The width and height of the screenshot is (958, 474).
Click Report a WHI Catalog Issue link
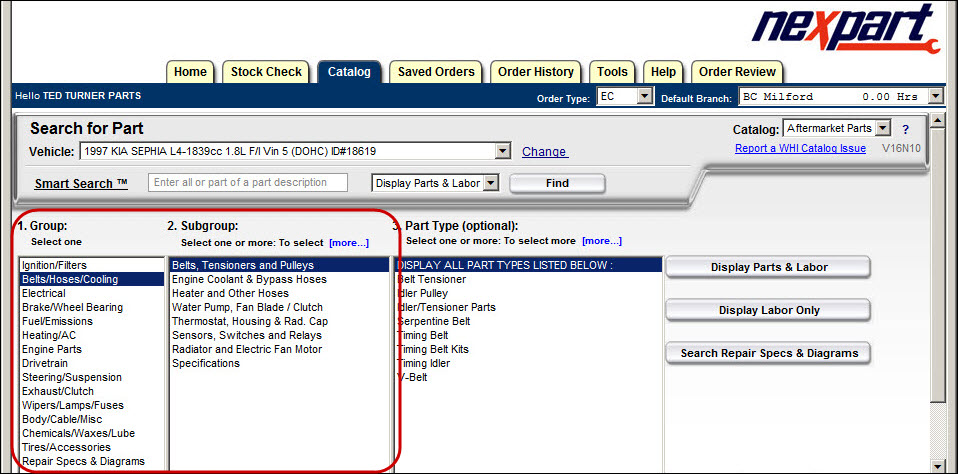pyautogui.click(x=800, y=148)
